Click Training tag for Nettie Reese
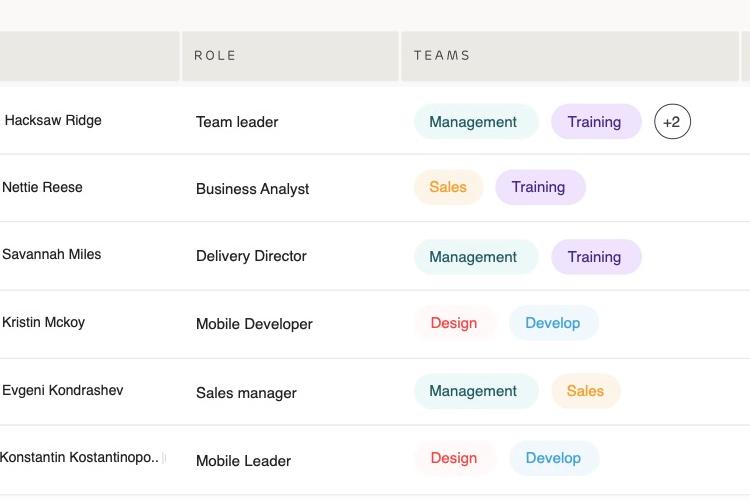 [x=540, y=187]
